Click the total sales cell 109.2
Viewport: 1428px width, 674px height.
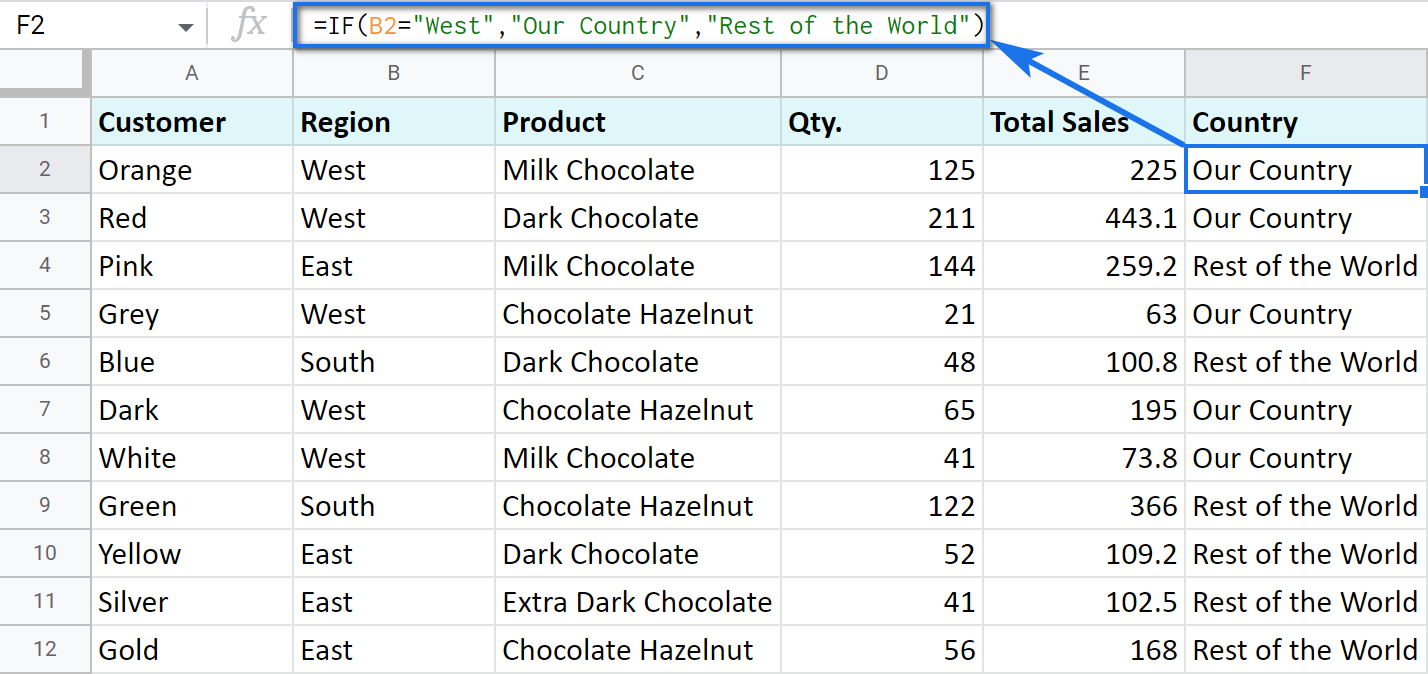1084,554
